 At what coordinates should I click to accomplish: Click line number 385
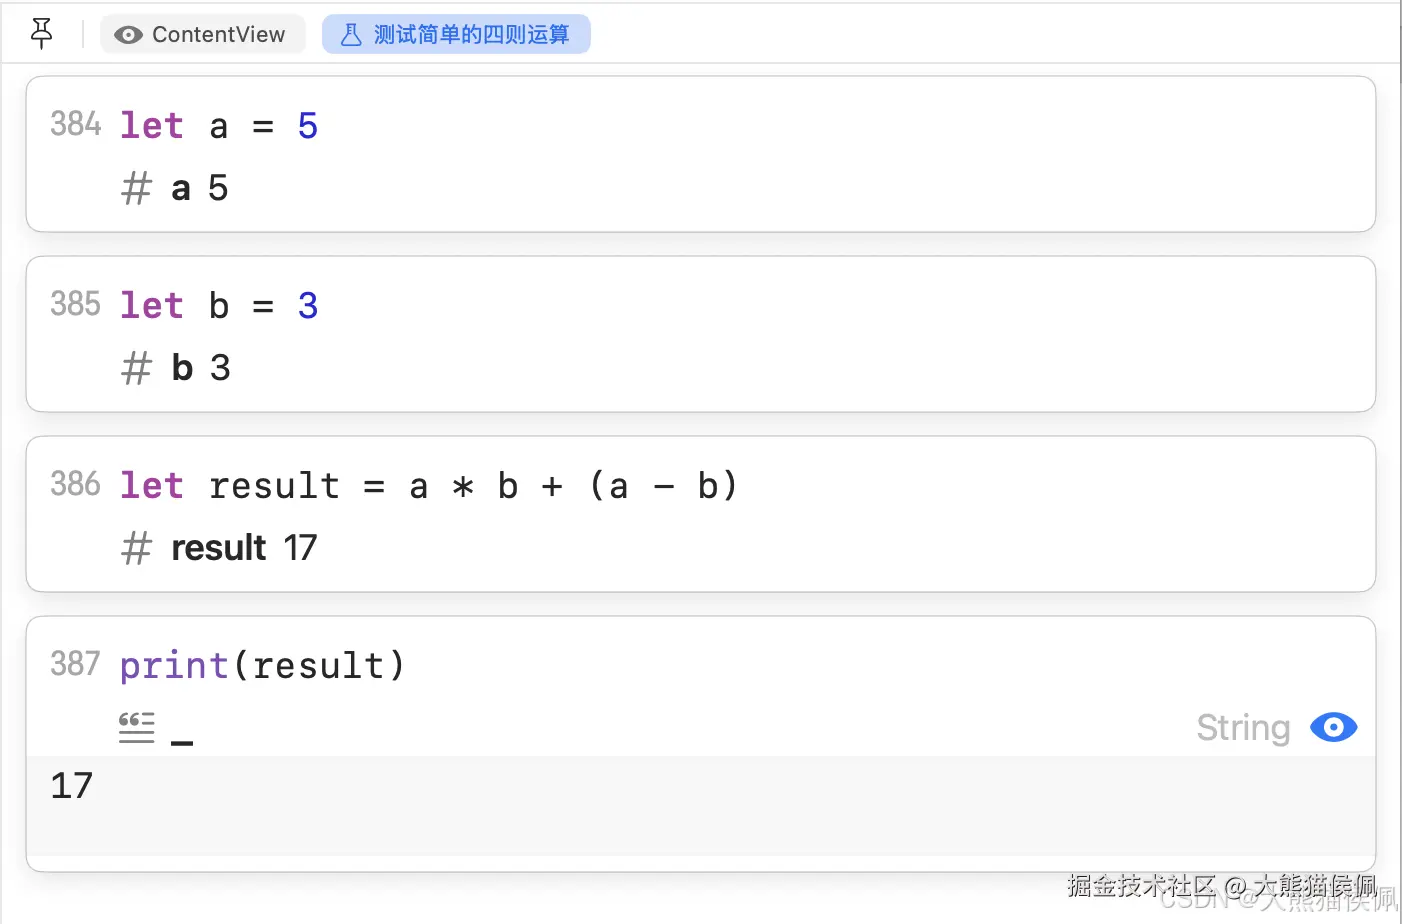pyautogui.click(x=76, y=304)
